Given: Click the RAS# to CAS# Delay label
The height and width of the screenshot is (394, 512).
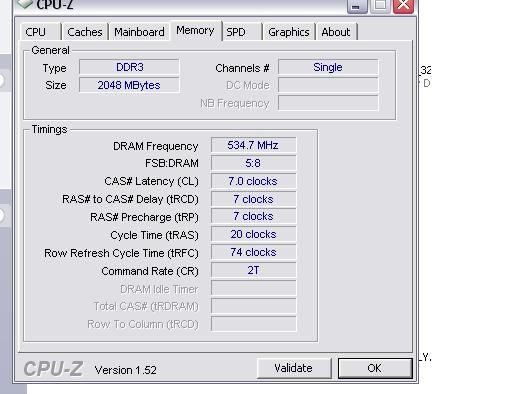Looking at the screenshot, I should pos(130,199).
